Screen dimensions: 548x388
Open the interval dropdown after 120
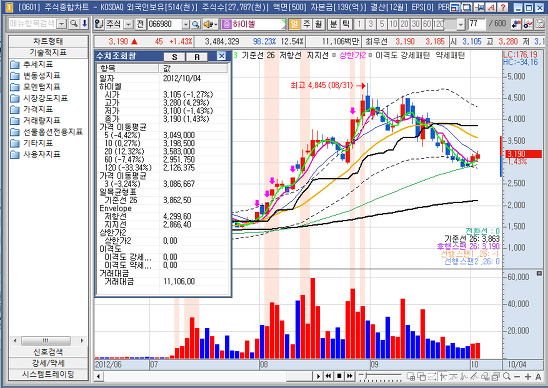click(x=461, y=24)
